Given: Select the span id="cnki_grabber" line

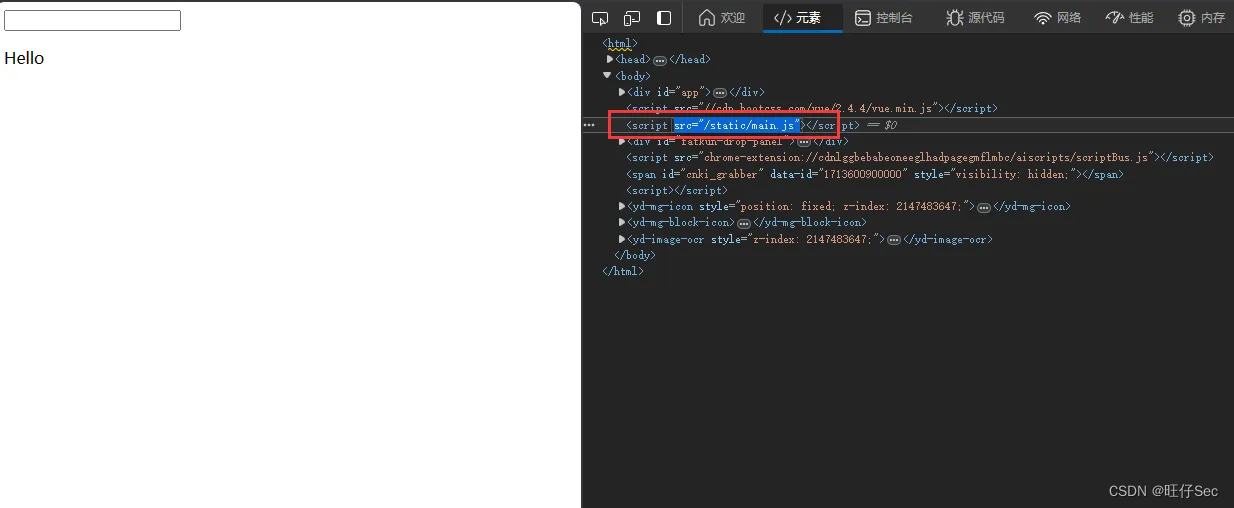Looking at the screenshot, I should pyautogui.click(x=874, y=174).
